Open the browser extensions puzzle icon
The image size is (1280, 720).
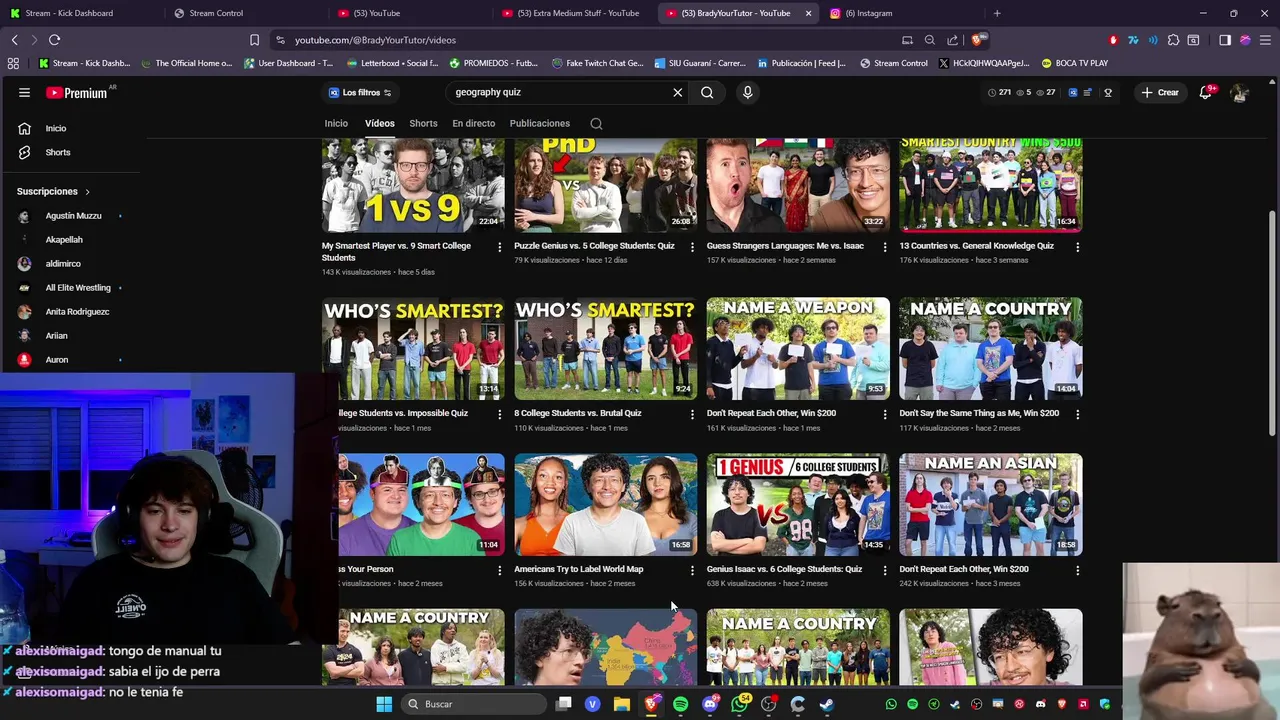pos(1173,40)
